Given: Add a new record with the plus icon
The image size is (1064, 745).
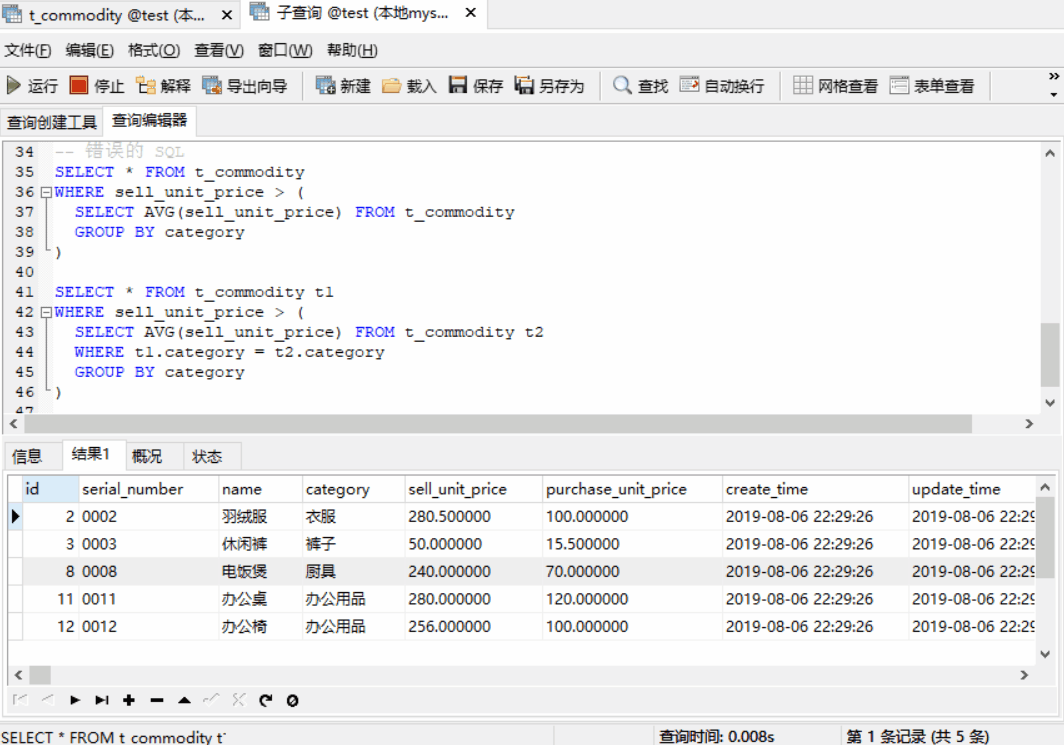Looking at the screenshot, I should (129, 701).
